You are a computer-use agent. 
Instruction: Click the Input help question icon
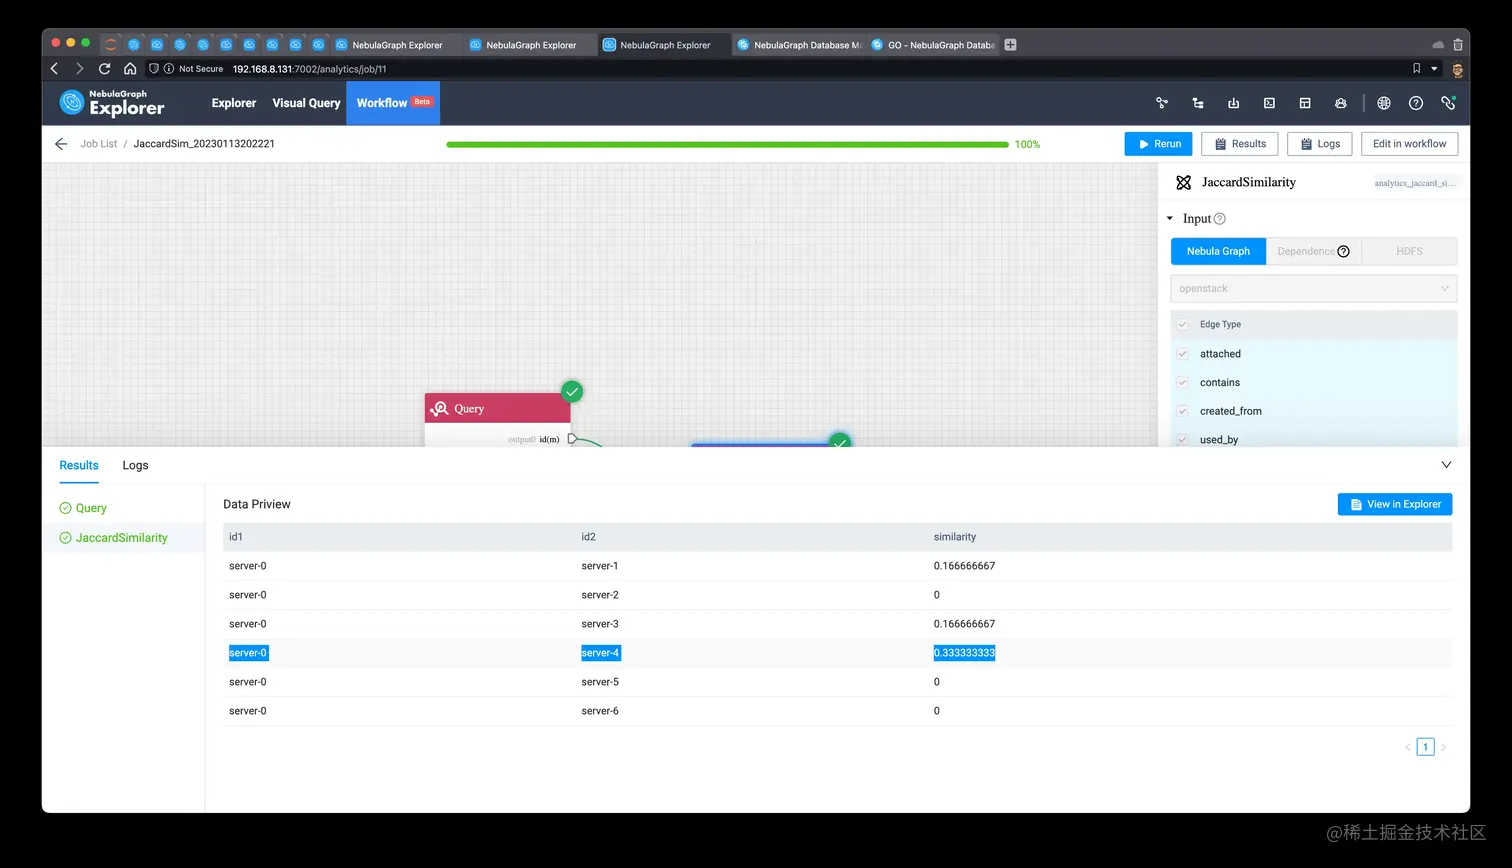tap(1219, 219)
